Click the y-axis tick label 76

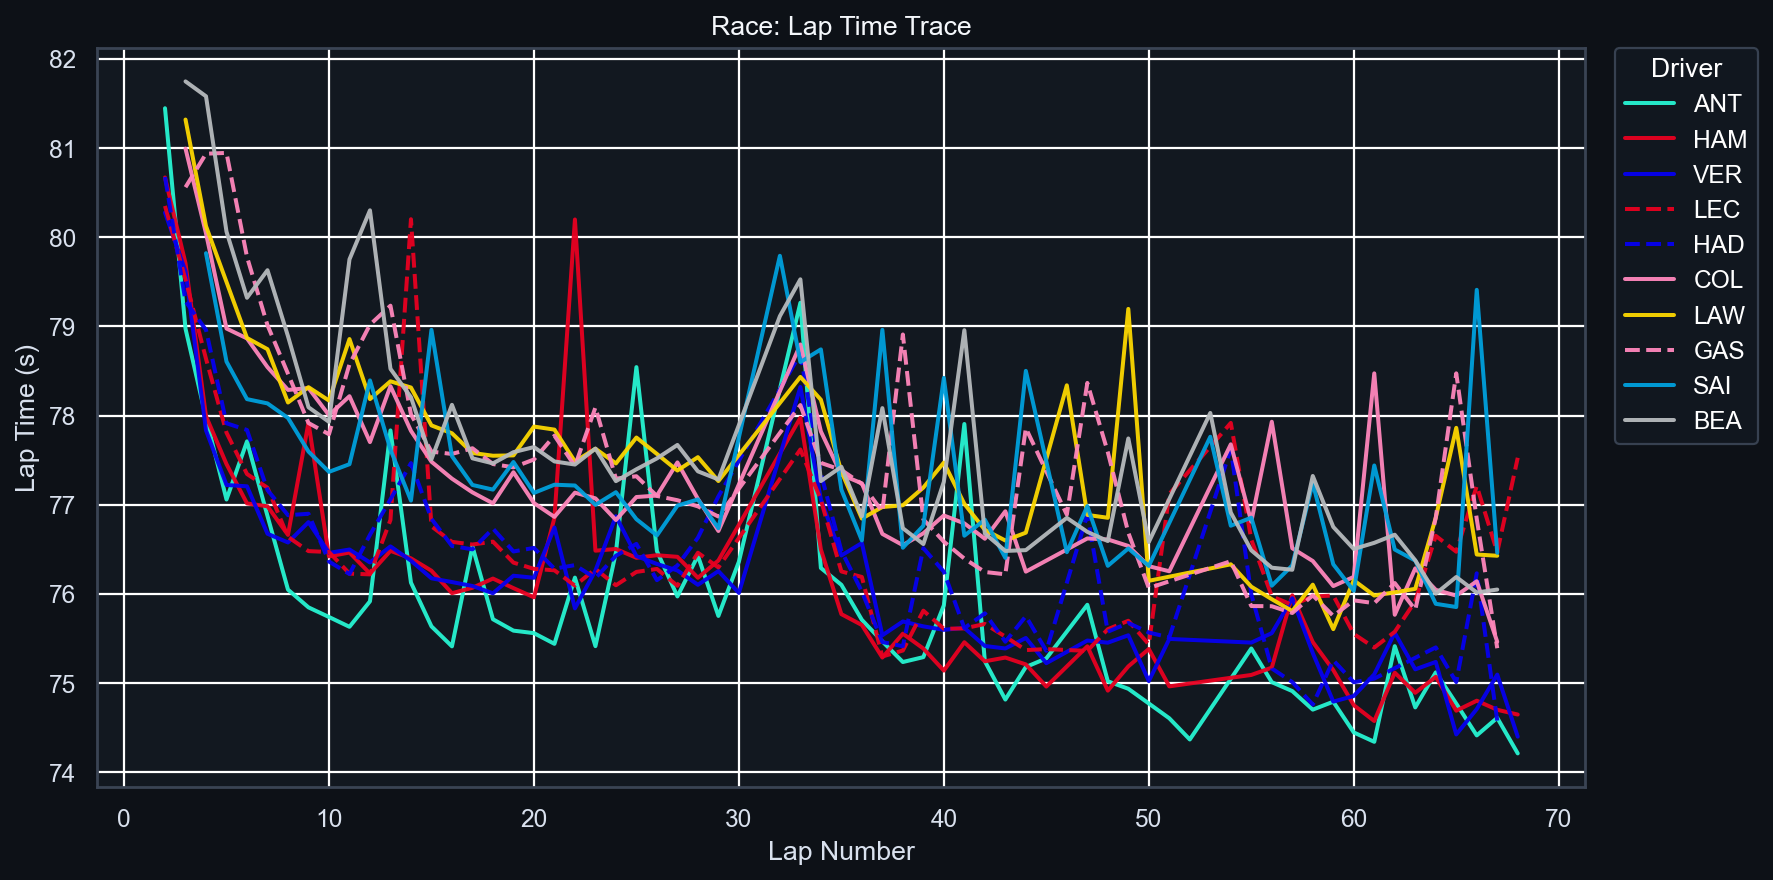tap(62, 595)
